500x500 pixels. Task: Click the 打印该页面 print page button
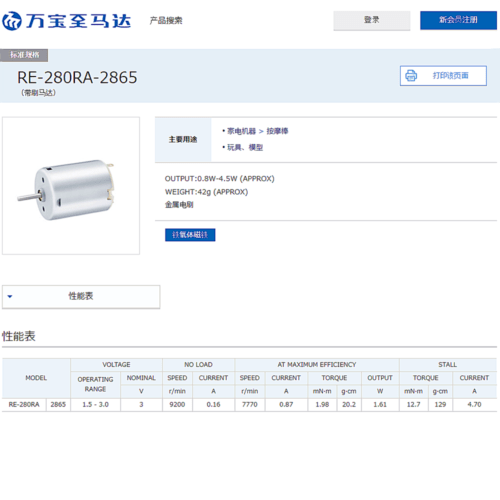click(443, 76)
